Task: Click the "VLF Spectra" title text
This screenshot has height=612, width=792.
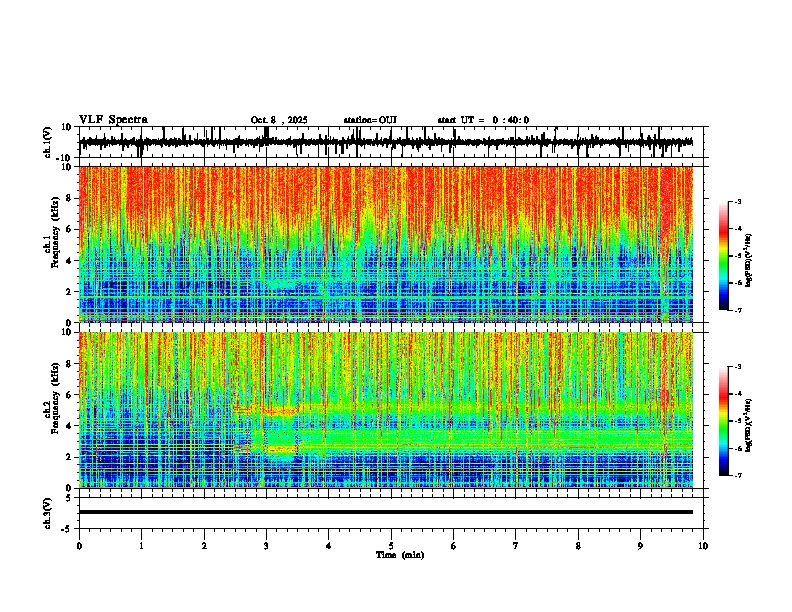Action: (113, 120)
